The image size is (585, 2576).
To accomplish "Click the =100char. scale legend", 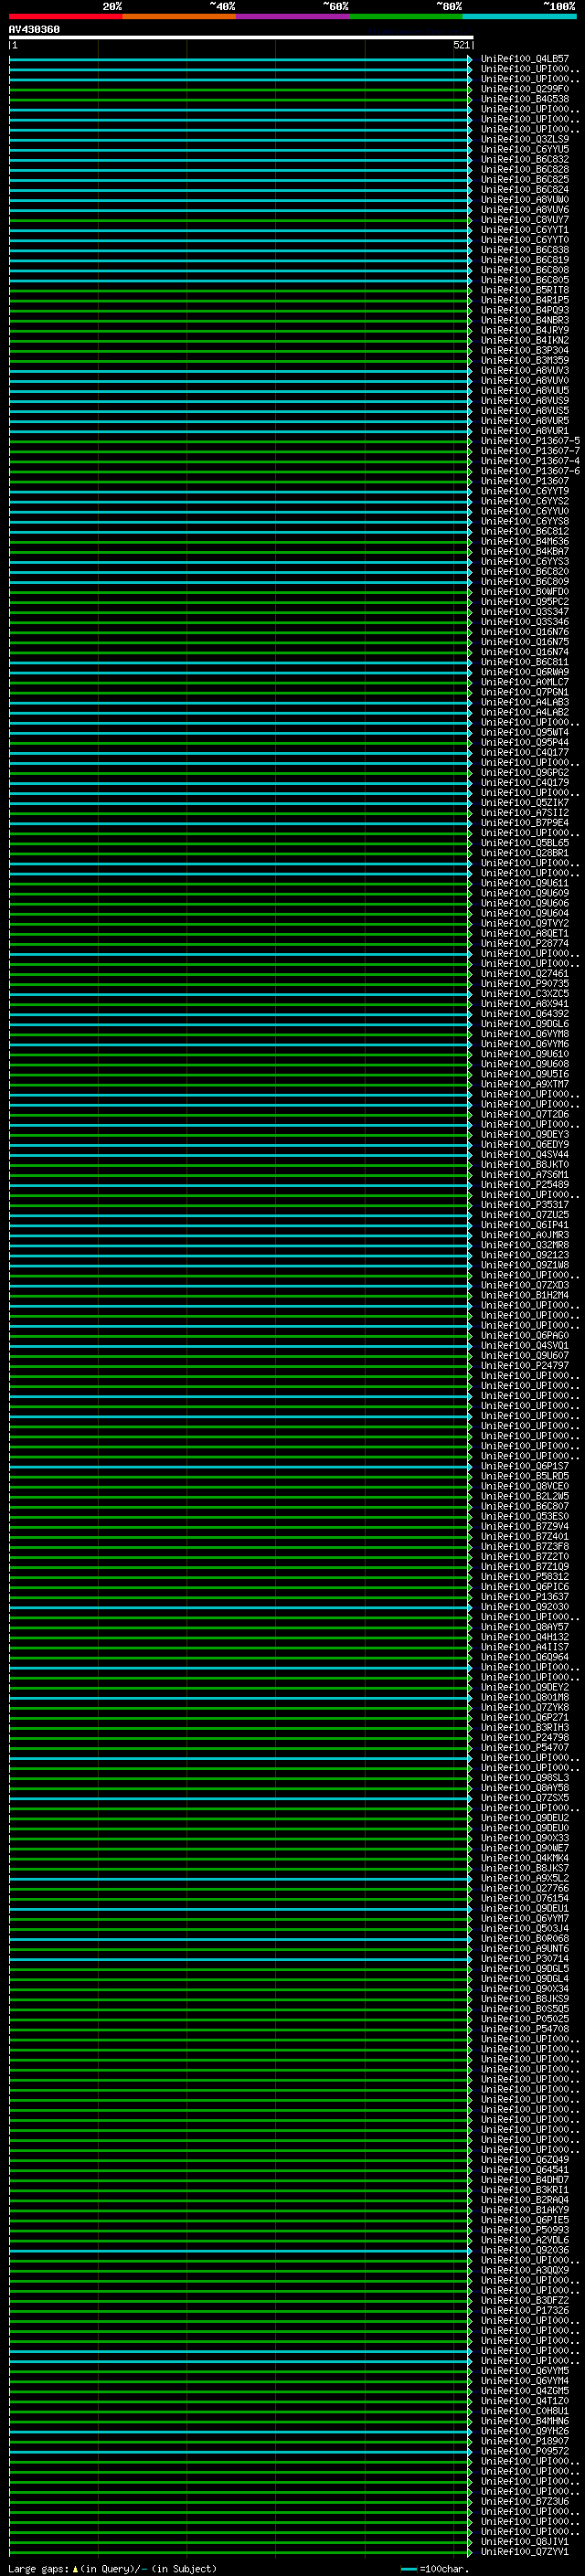I will point(434,2569).
